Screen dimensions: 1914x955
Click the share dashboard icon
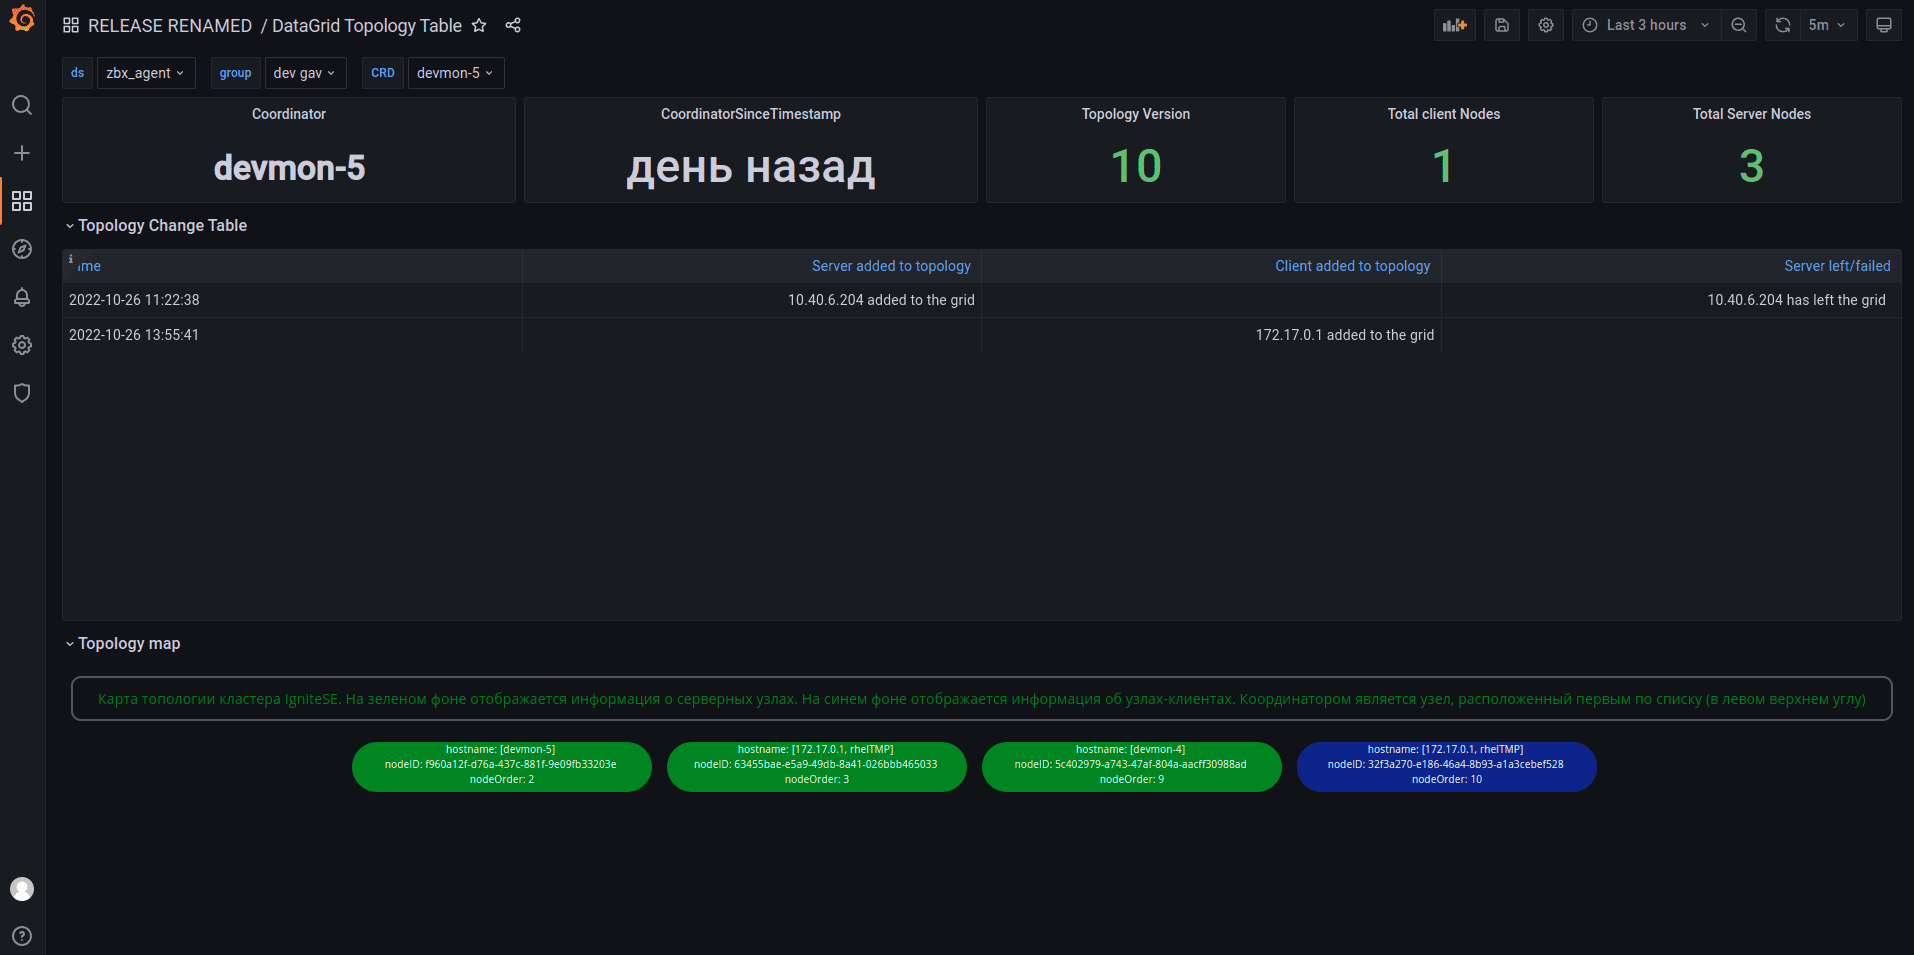point(513,26)
